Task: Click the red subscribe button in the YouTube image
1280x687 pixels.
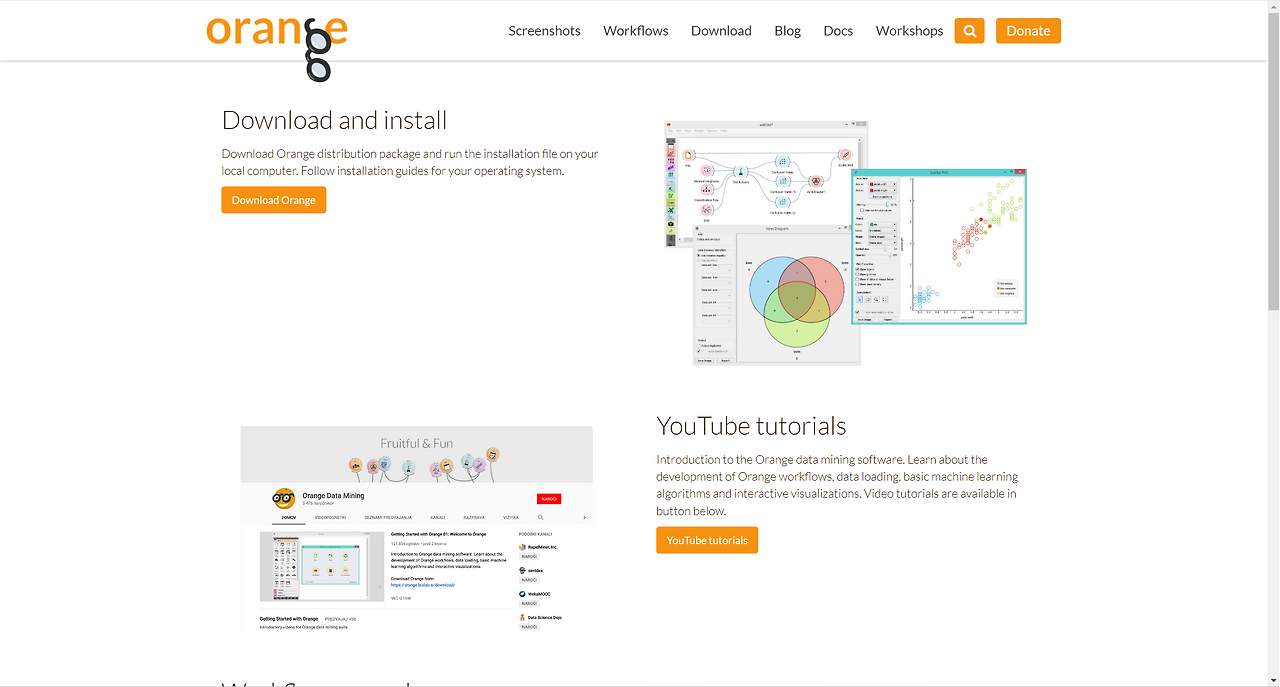Action: (x=549, y=498)
